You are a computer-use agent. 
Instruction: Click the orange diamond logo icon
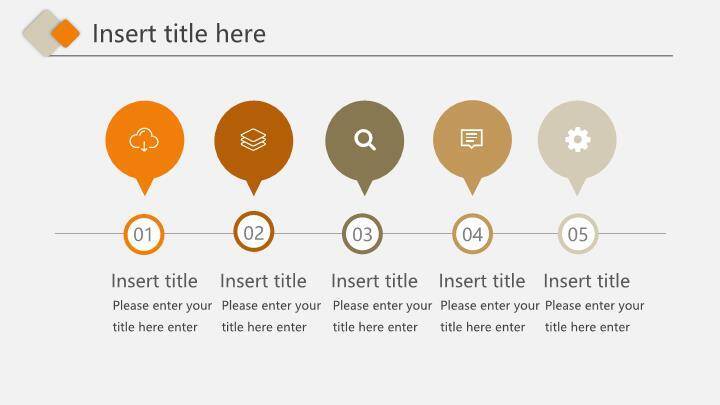point(65,33)
